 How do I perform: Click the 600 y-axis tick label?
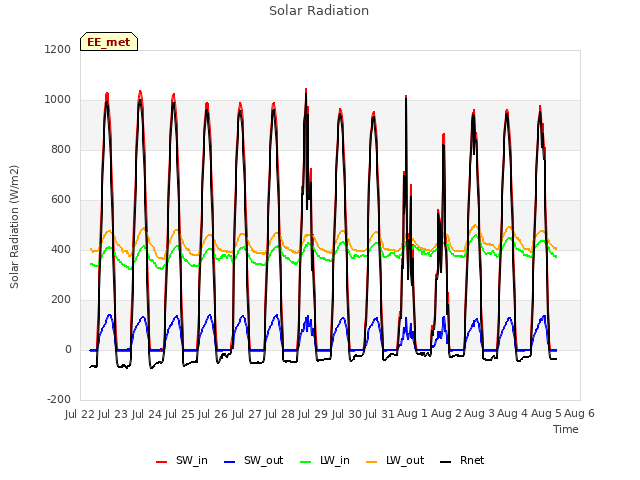tap(61, 200)
